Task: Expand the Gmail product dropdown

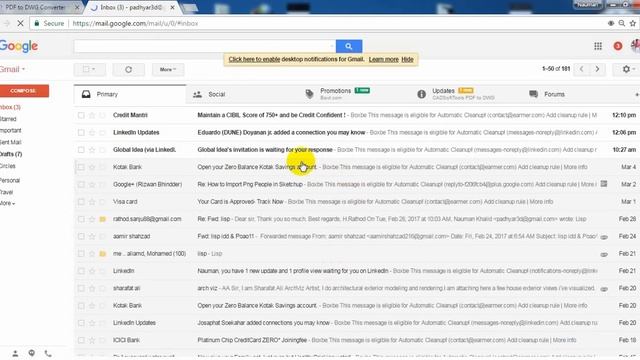Action: pyautogui.click(x=12, y=69)
